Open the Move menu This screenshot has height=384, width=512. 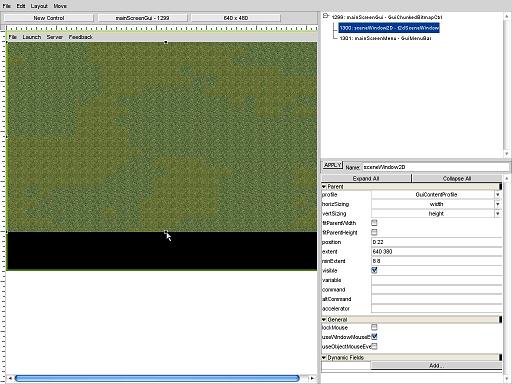pyautogui.click(x=60, y=6)
